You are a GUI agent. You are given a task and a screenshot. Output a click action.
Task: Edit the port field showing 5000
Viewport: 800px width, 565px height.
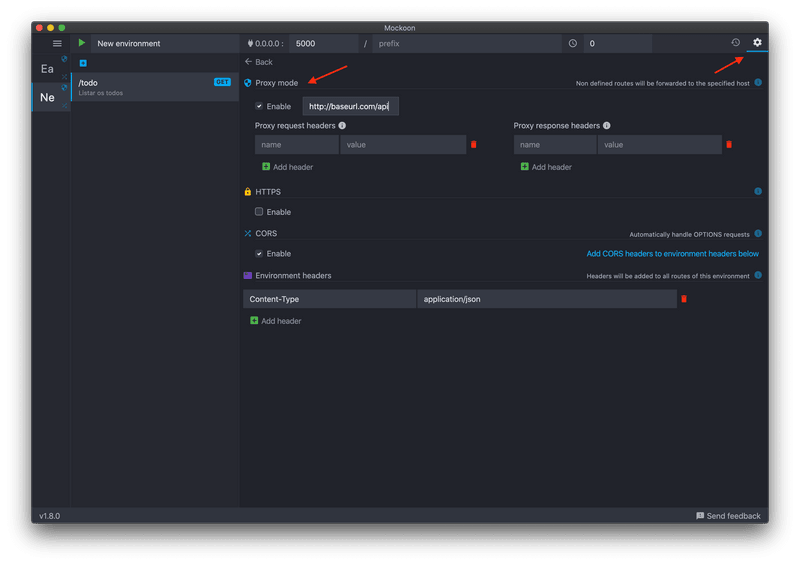[323, 43]
